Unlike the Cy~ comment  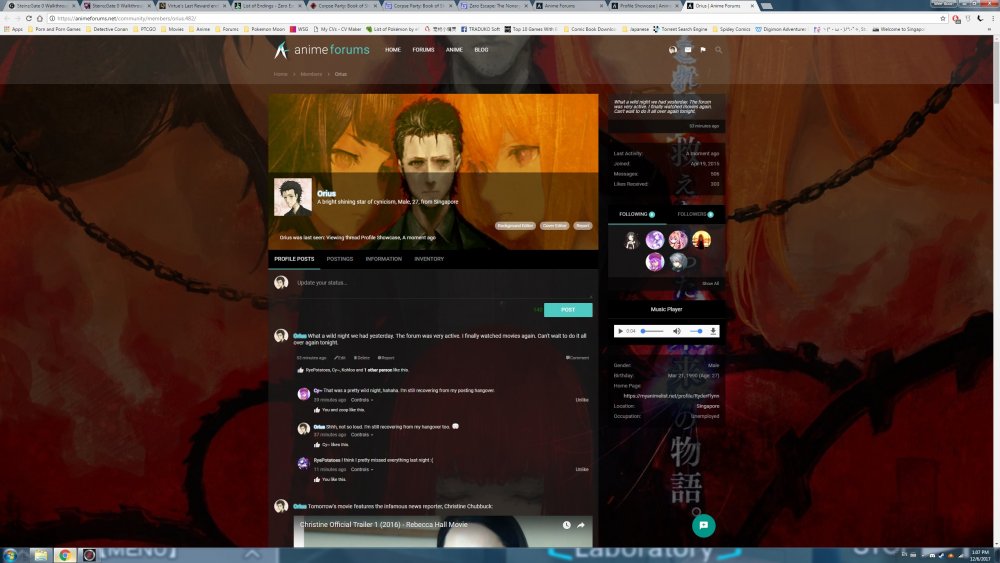pyautogui.click(x=582, y=400)
